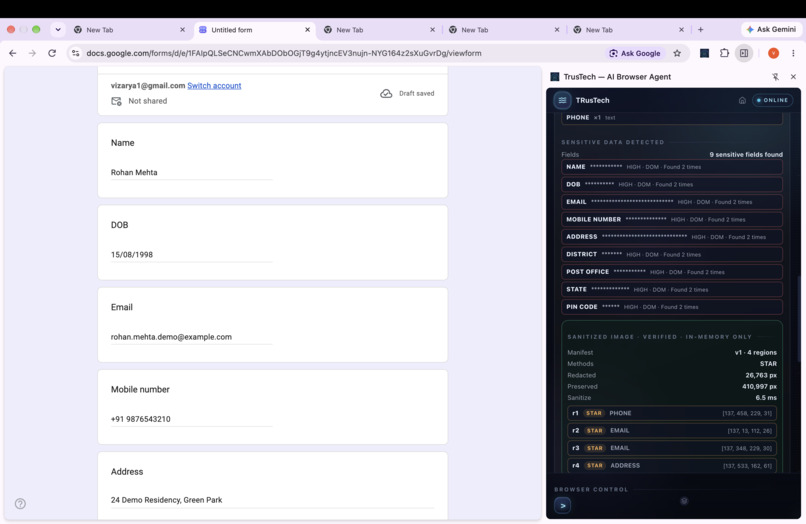Image resolution: width=806 pixels, height=524 pixels.
Task: Open TrusTech hamburger menu icon
Action: click(x=562, y=100)
